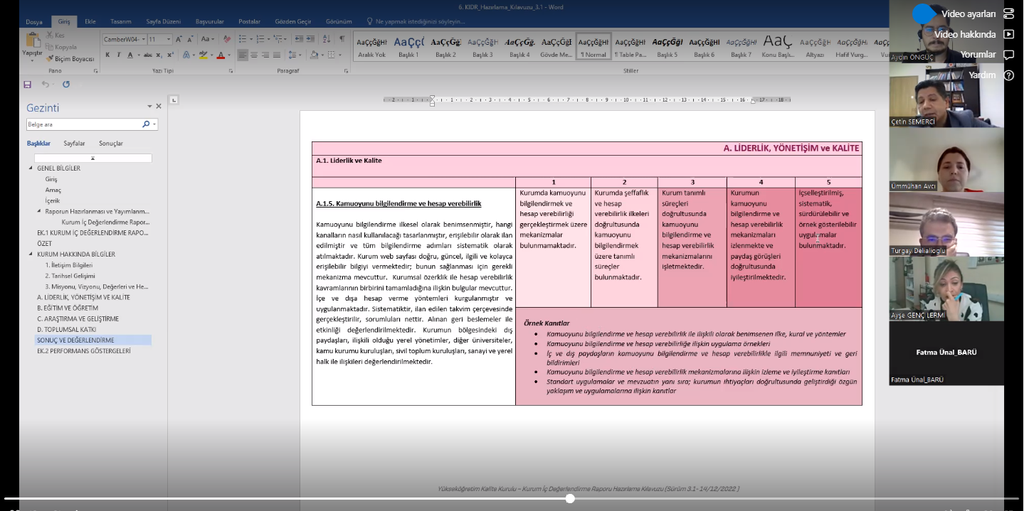Toggle italic (T) formatting
This screenshot has height=511, width=1024.
118,55
